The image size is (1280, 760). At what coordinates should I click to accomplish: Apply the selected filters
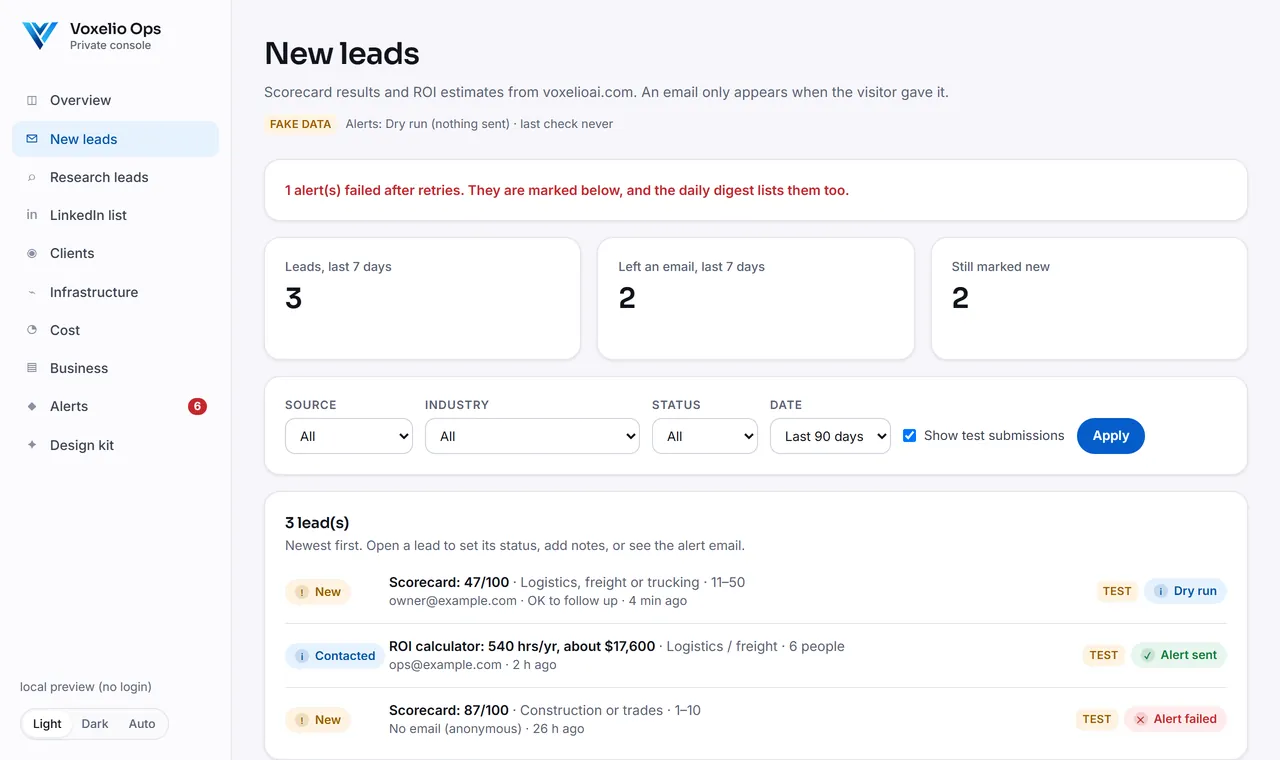point(1111,436)
